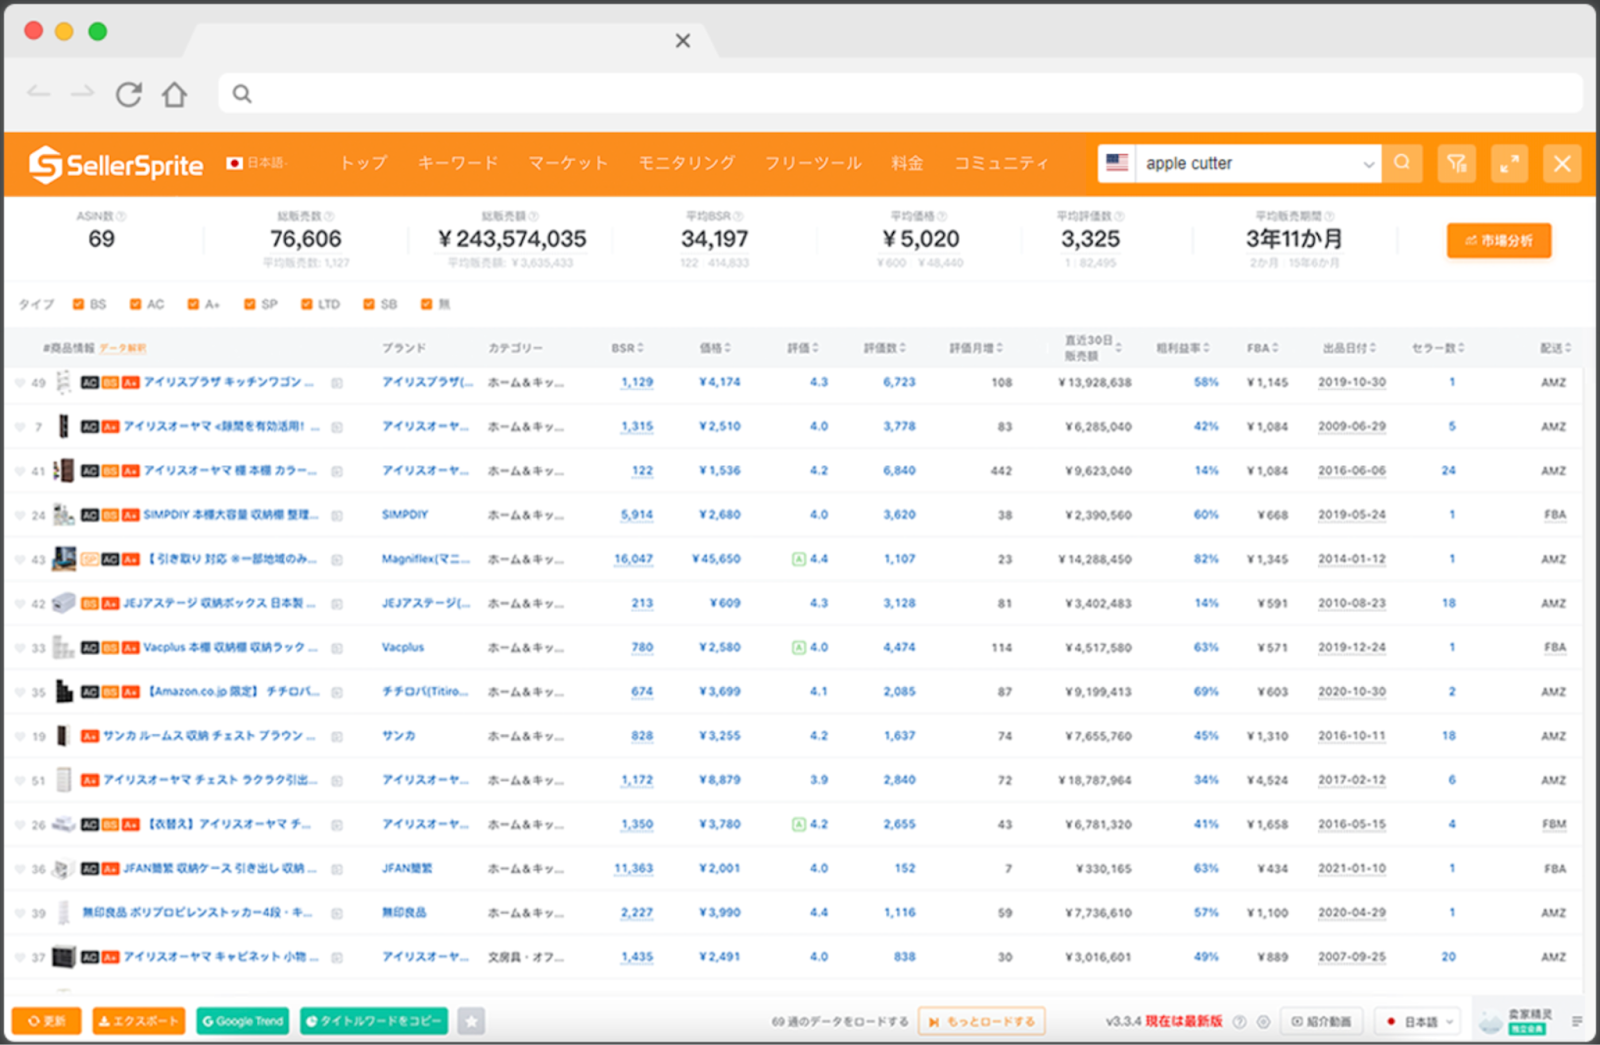1600x1045 pixels.
Task: Click copy icon beside JFAN product title
Action: click(x=337, y=870)
